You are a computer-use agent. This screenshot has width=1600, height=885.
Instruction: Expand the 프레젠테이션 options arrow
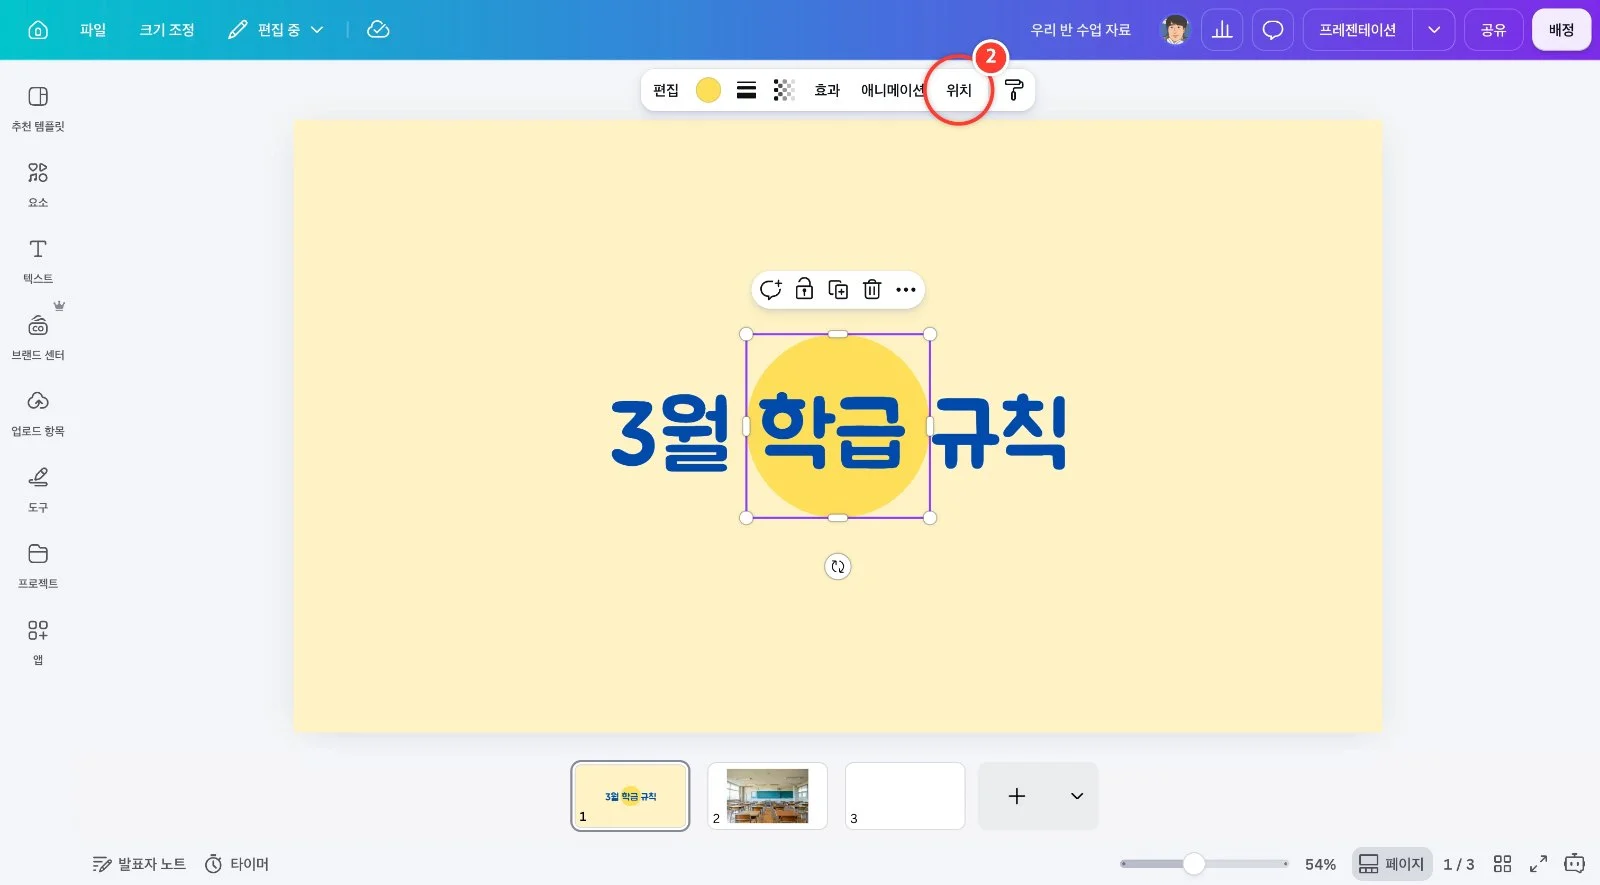pyautogui.click(x=1434, y=30)
